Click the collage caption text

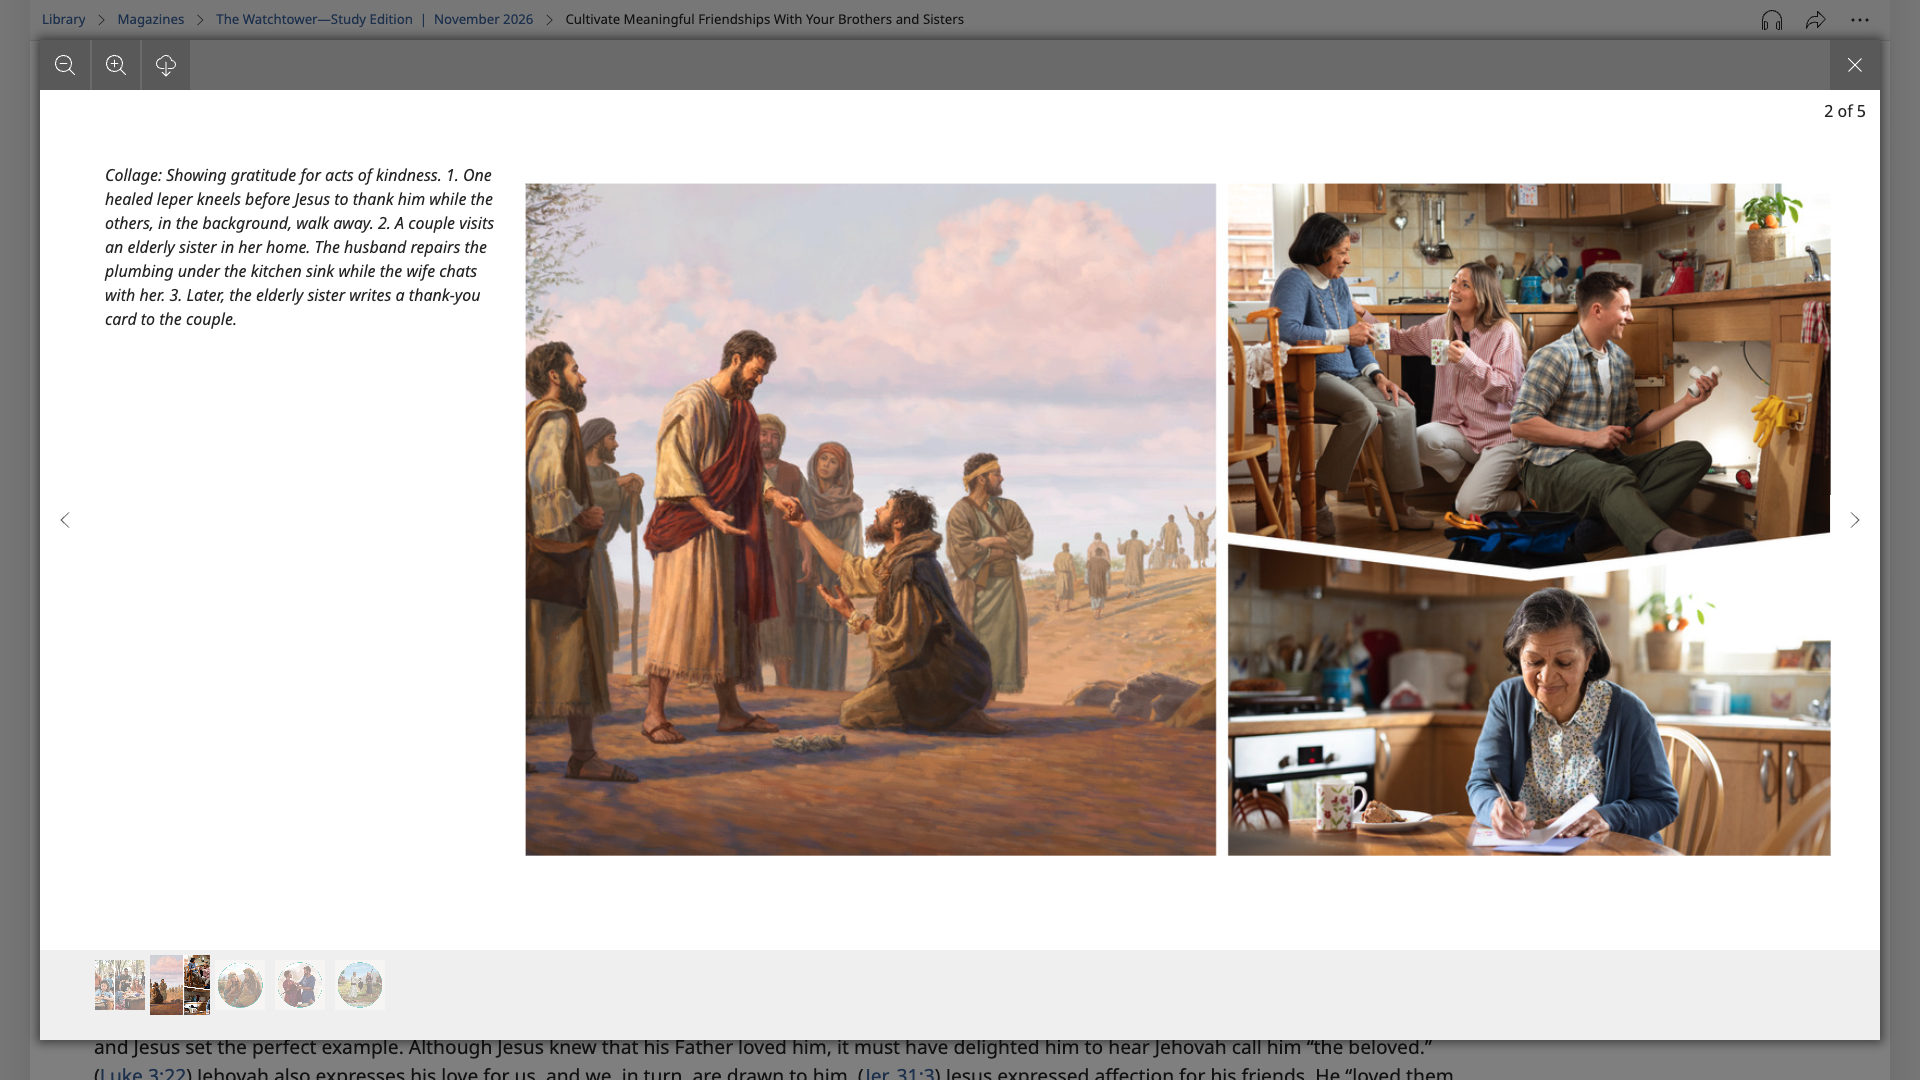(x=300, y=247)
